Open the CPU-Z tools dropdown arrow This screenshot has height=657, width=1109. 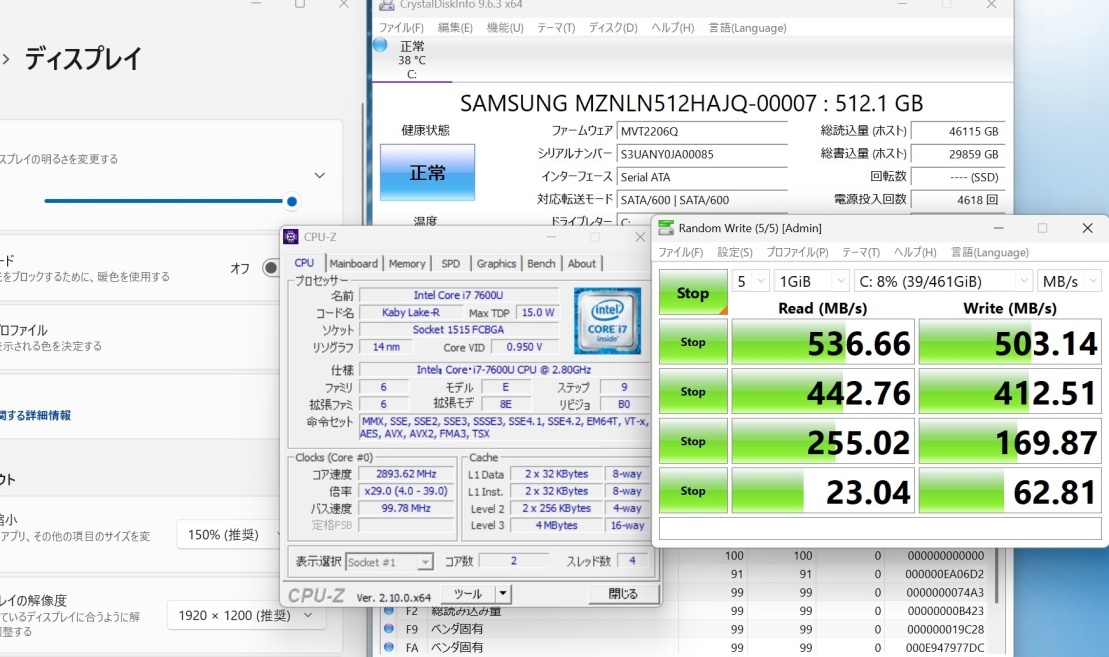[x=503, y=593]
